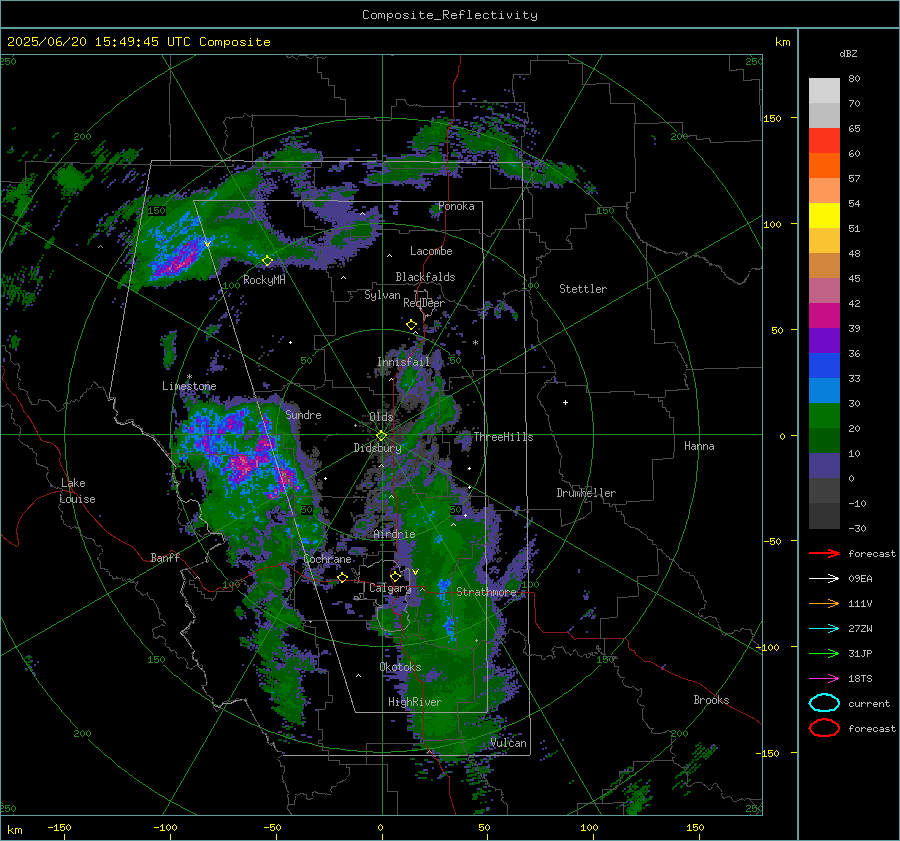This screenshot has height=841, width=900.
Task: Click the magenta 18TS arrow icon
Action: [824, 679]
